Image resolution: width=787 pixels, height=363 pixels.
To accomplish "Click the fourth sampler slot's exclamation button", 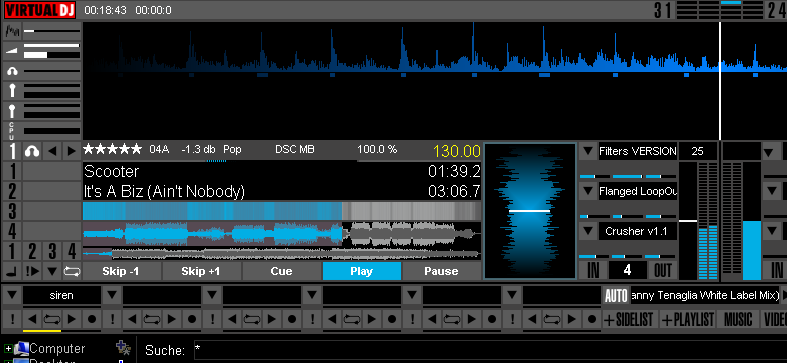I will pyautogui.click(x=312, y=319).
